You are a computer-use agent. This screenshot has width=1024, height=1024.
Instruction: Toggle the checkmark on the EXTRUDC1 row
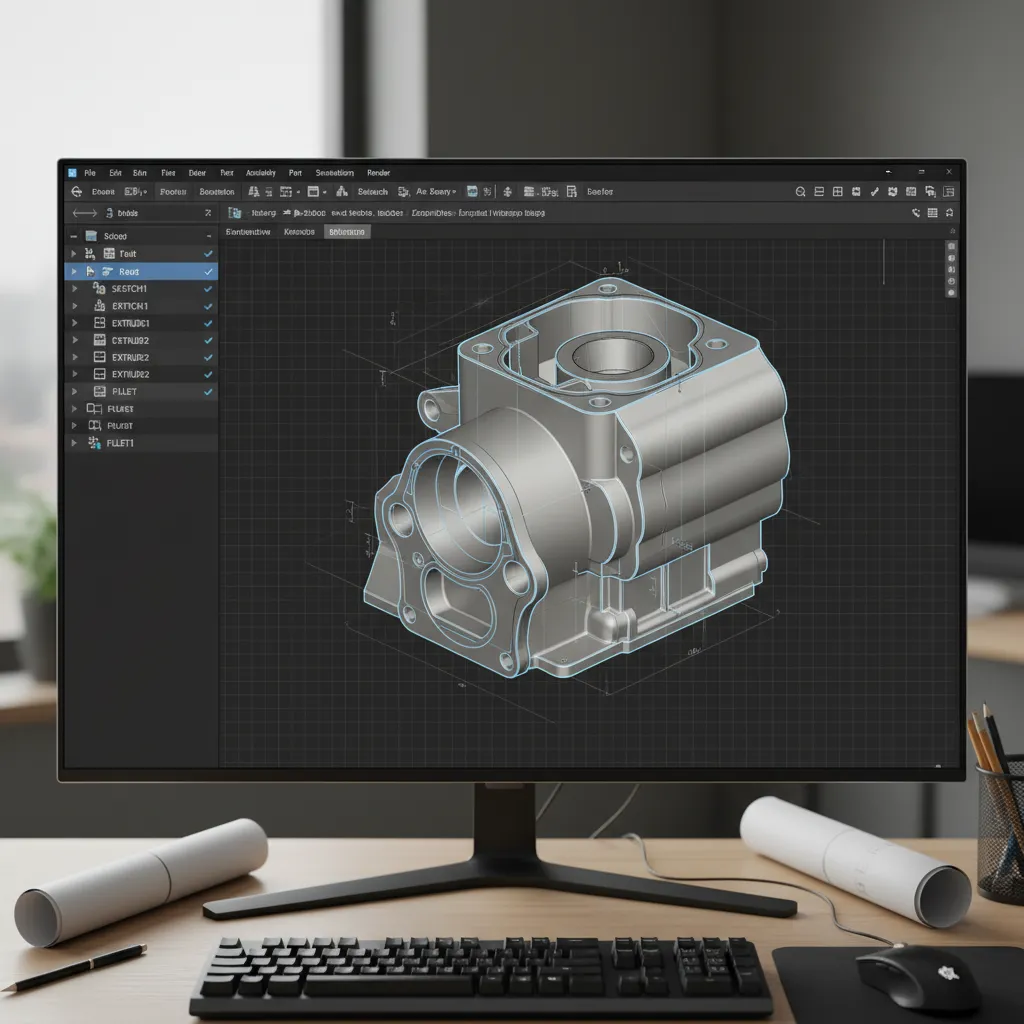208,324
